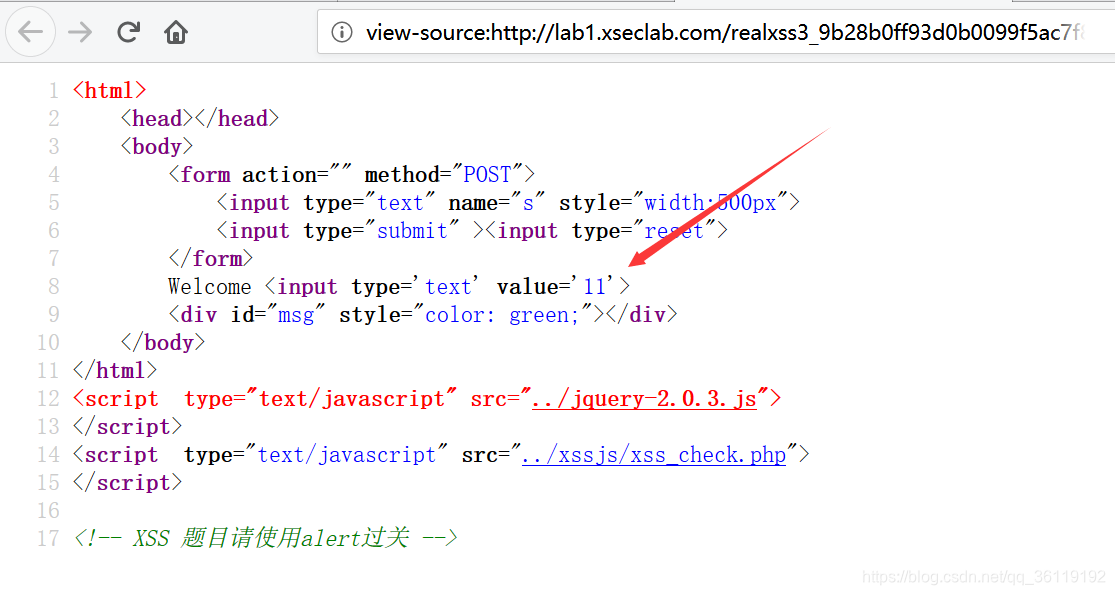Image resolution: width=1115 pixels, height=595 pixels.
Task: Go forward to the next page
Action: click(x=80, y=32)
